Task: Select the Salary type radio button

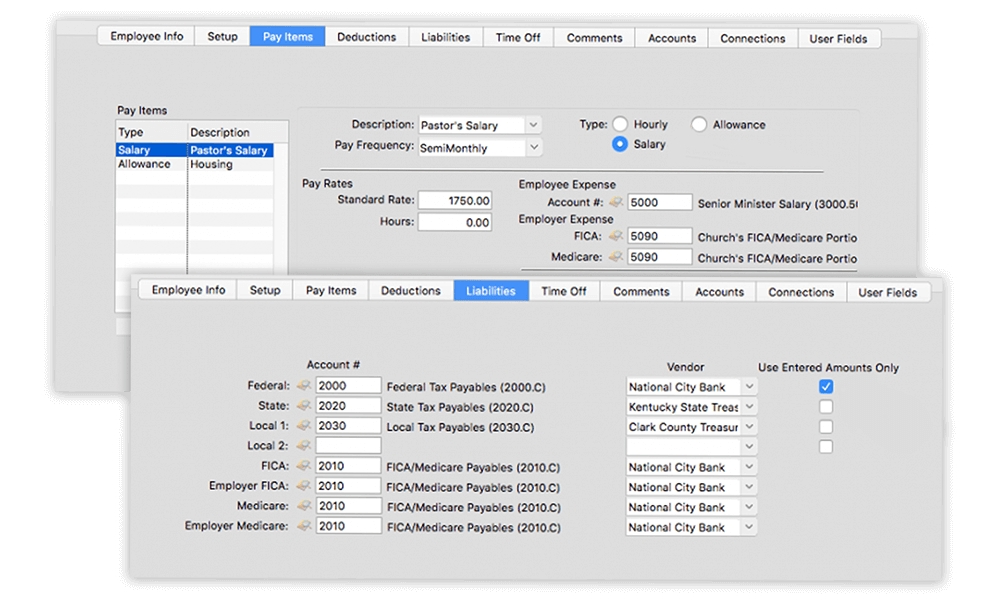Action: point(620,144)
